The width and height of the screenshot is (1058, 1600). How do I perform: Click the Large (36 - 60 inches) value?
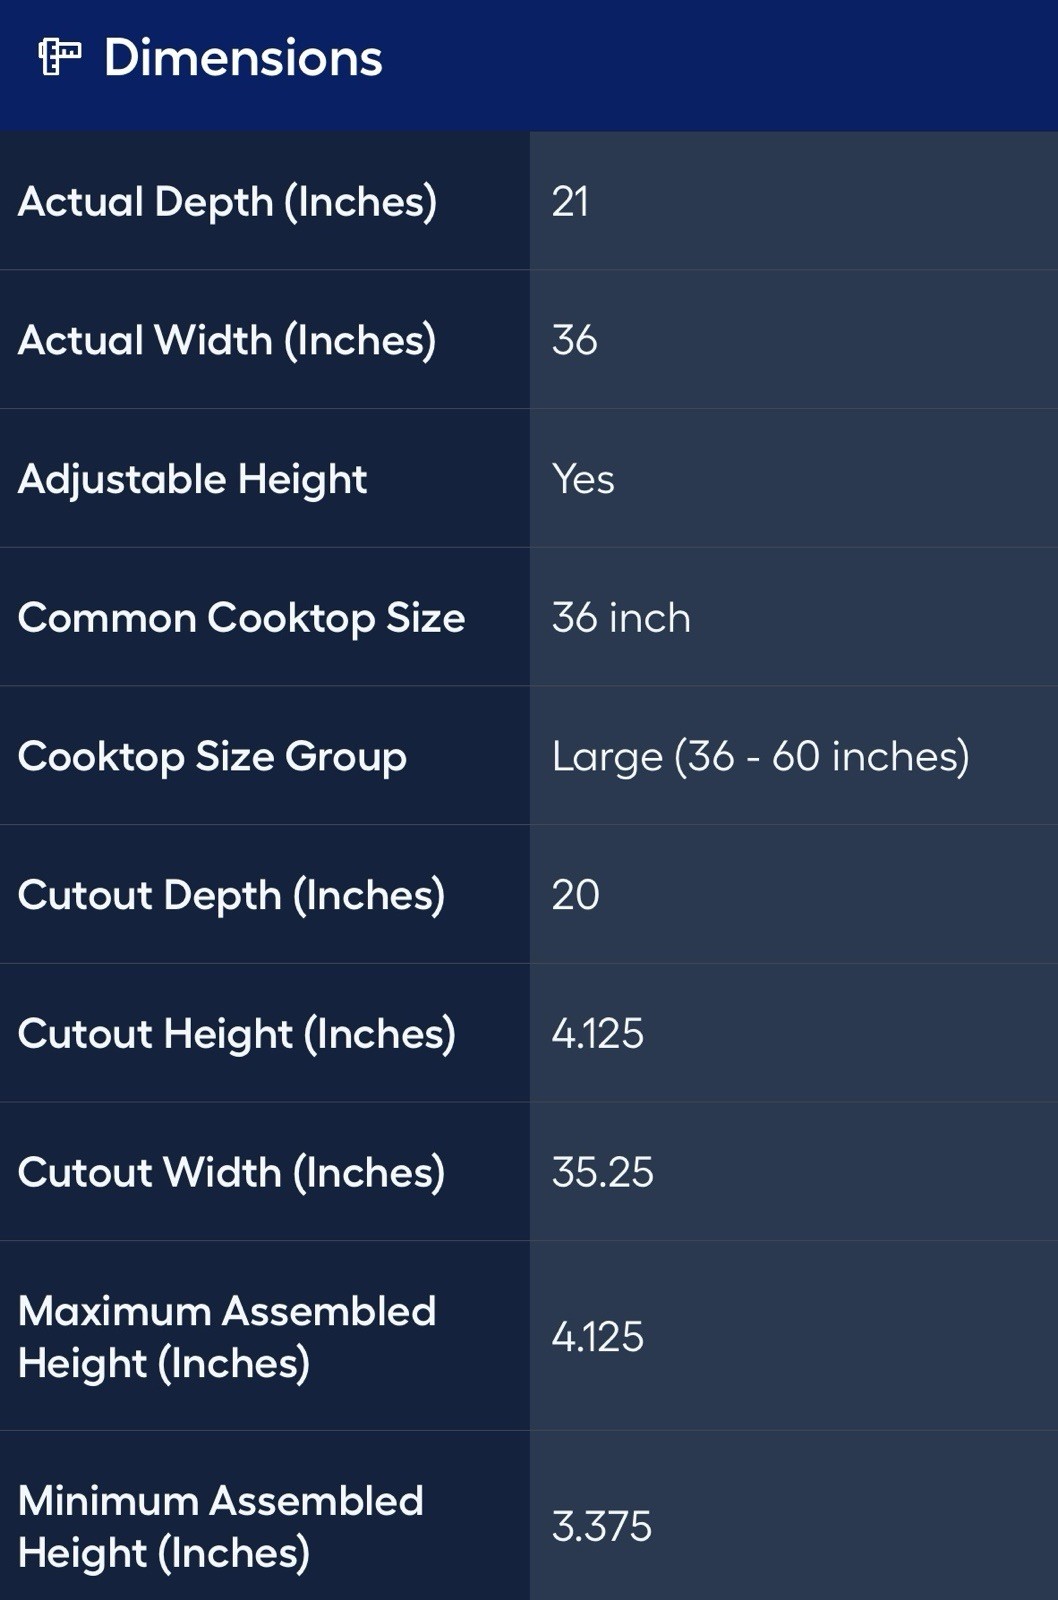pos(760,757)
